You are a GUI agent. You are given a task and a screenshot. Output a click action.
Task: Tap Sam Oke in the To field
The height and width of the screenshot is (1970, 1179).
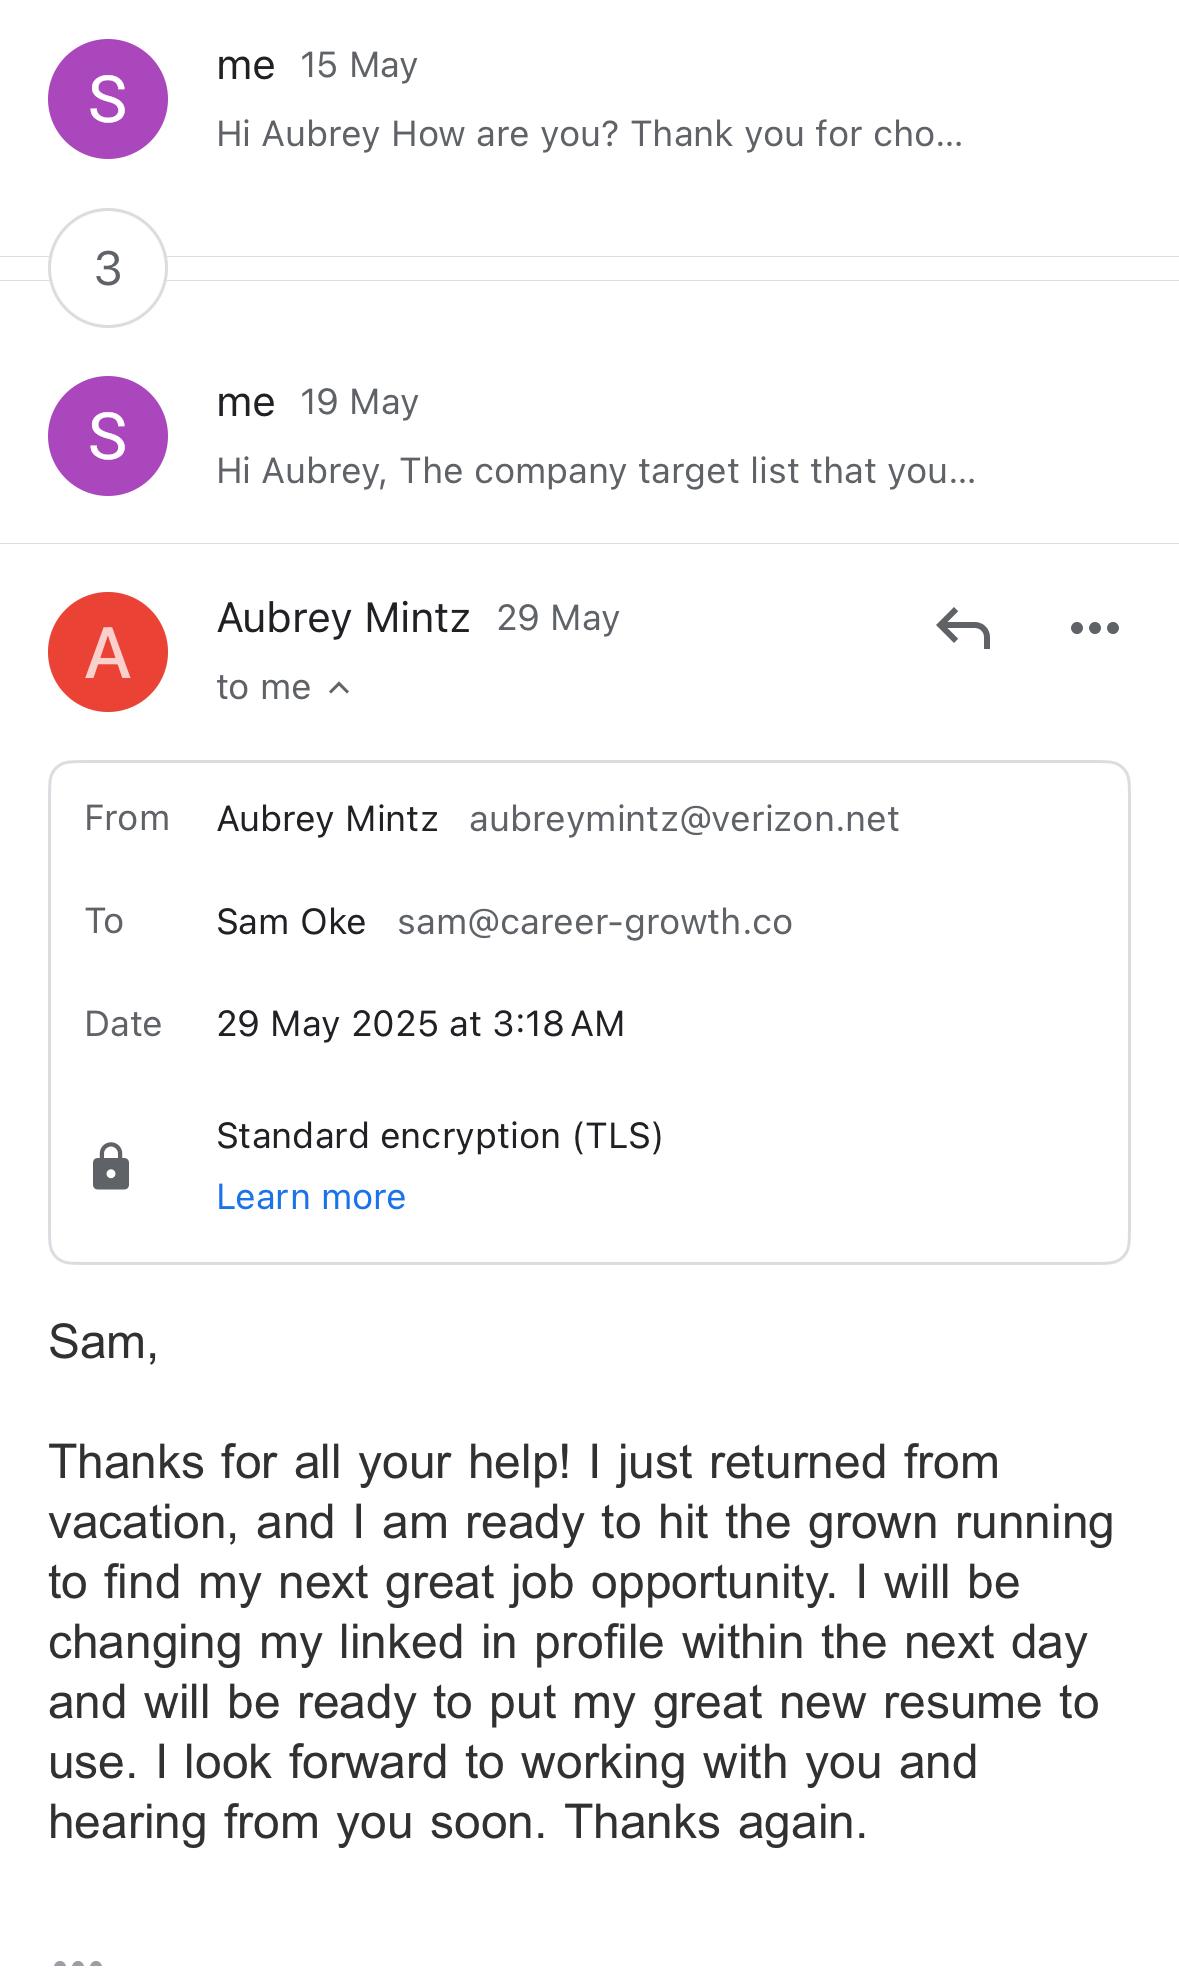pos(291,922)
